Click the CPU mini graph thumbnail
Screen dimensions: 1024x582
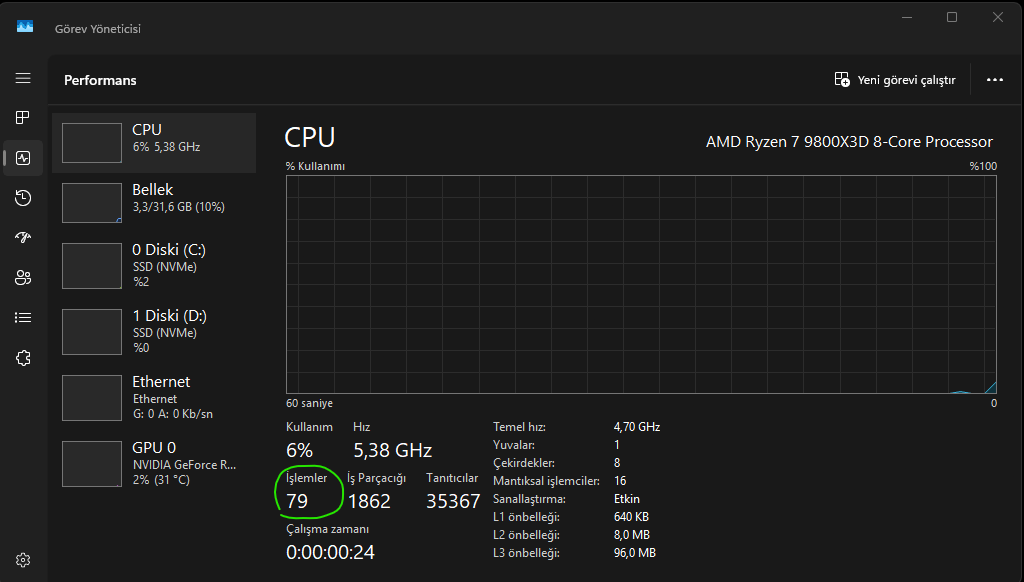coord(91,142)
